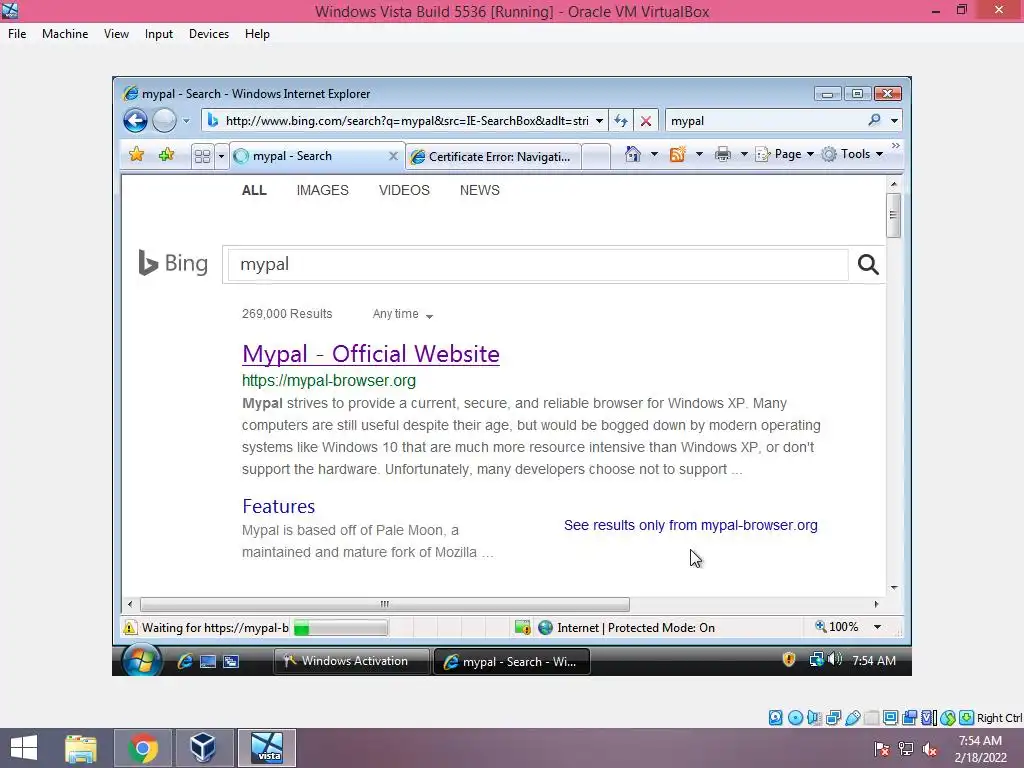Click VirtualBox USB status icon

(x=853, y=718)
